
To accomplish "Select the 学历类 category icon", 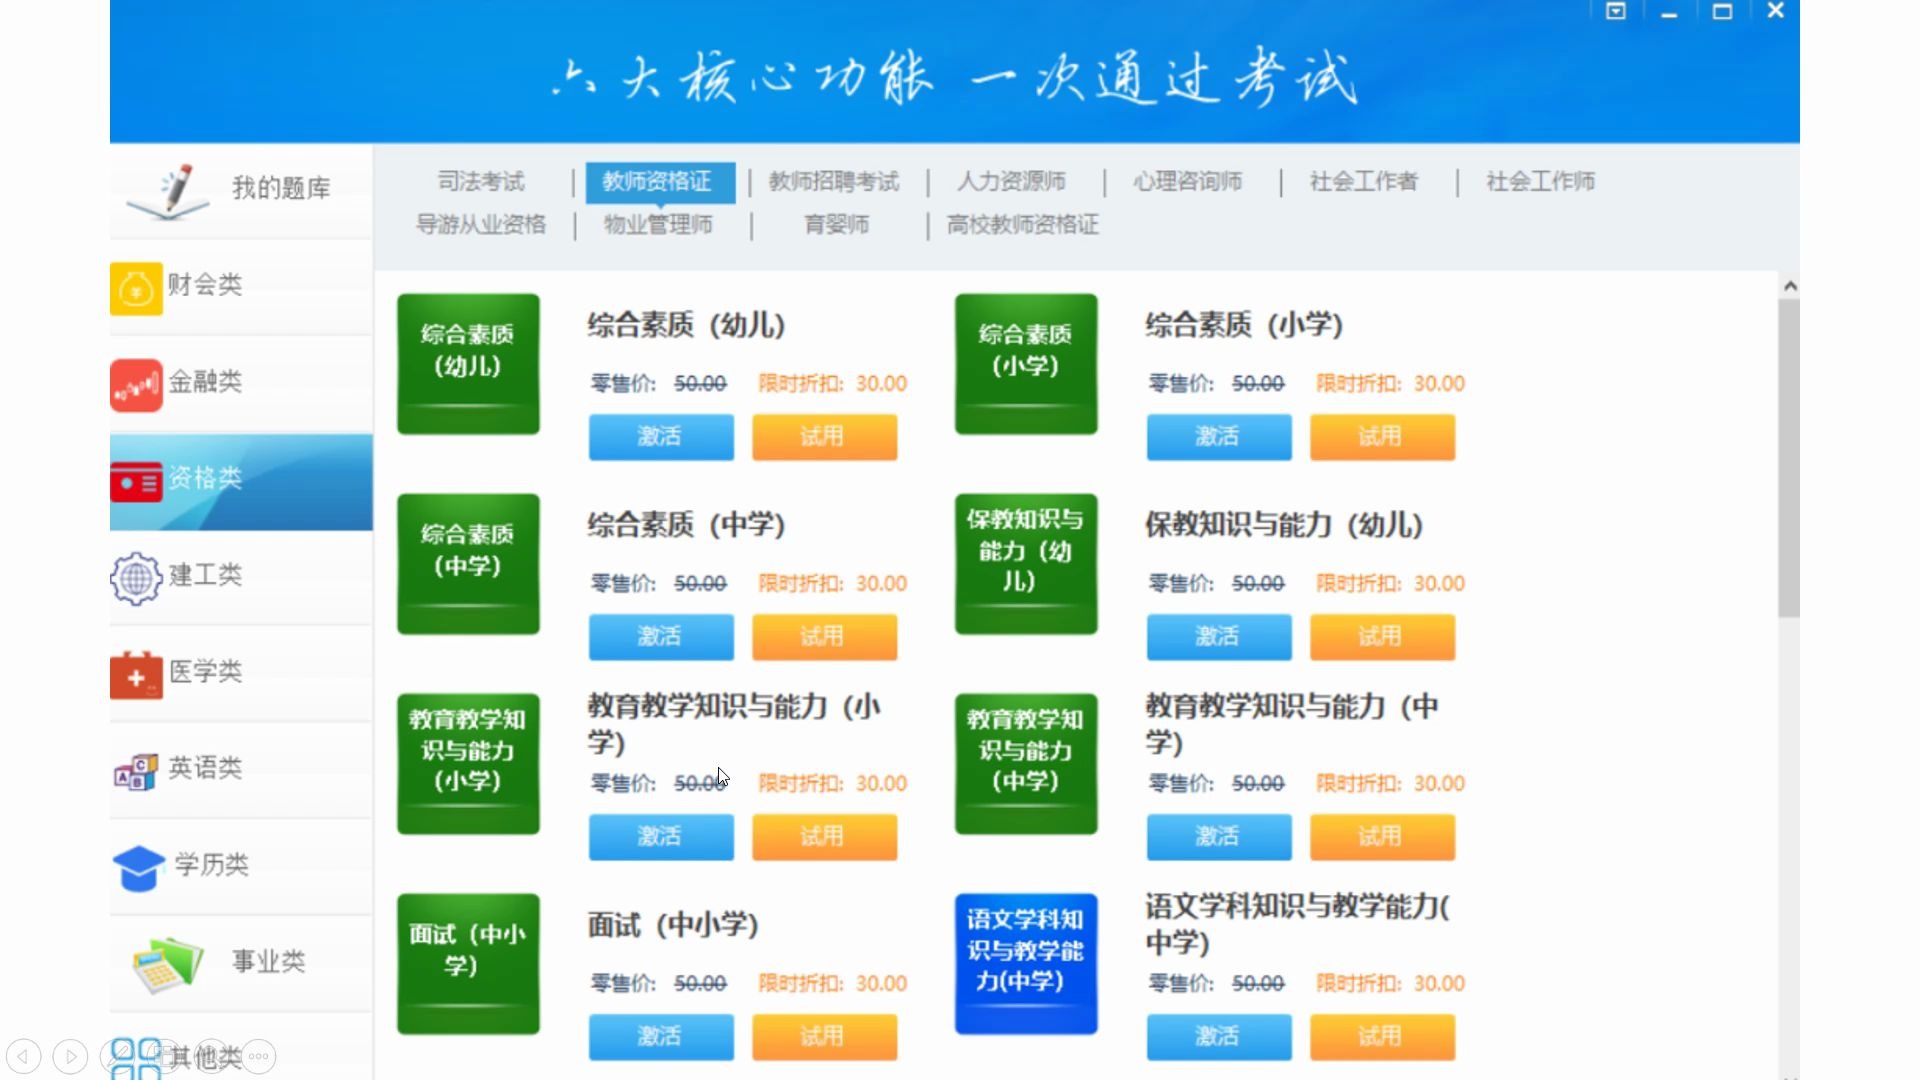I will (138, 866).
